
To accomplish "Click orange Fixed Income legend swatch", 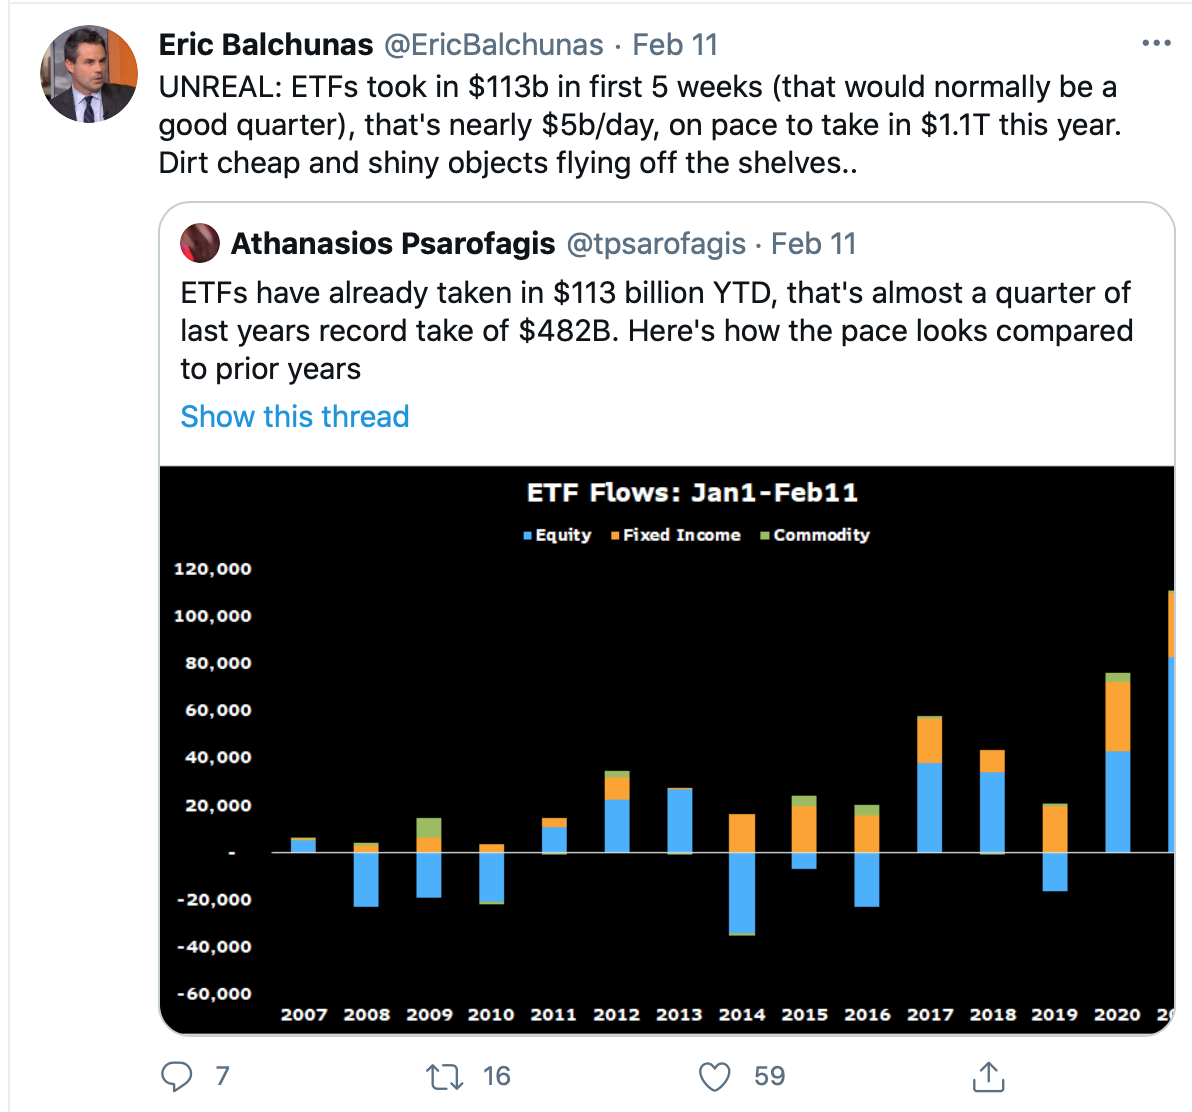I will (616, 536).
